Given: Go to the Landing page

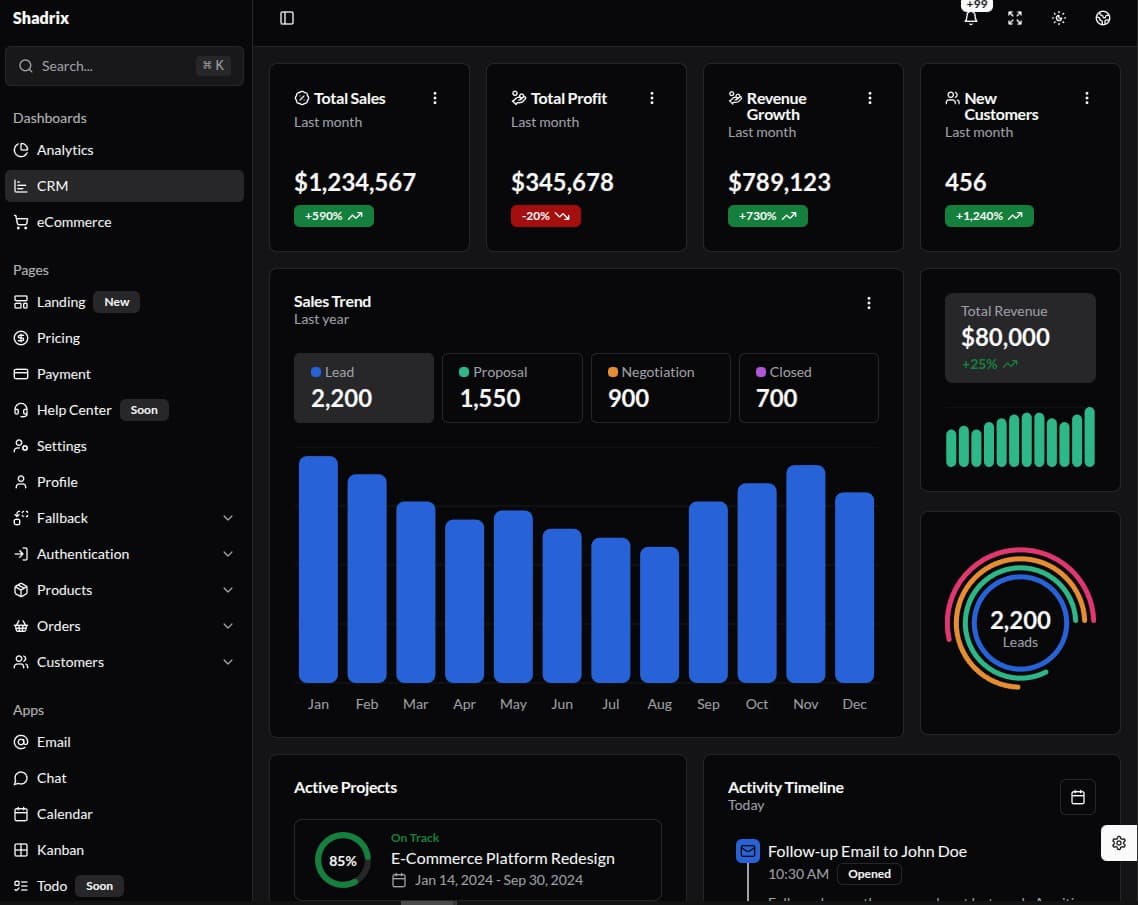Looking at the screenshot, I should 124,302.
